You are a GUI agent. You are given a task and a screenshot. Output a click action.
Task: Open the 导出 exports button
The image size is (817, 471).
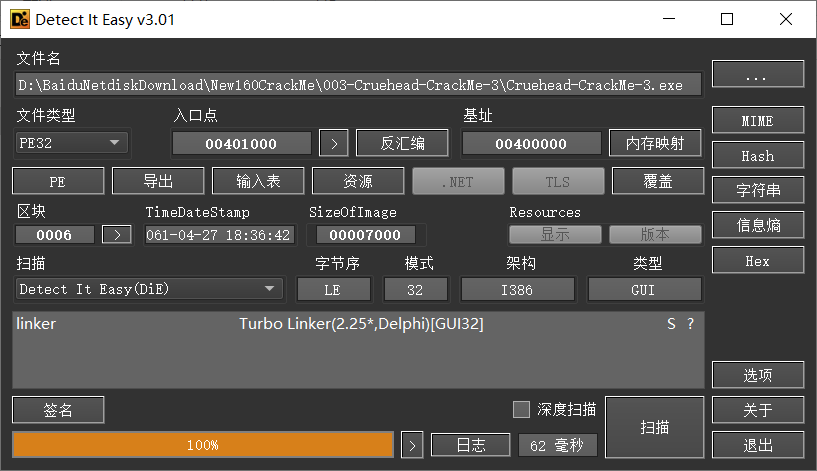pyautogui.click(x=158, y=181)
